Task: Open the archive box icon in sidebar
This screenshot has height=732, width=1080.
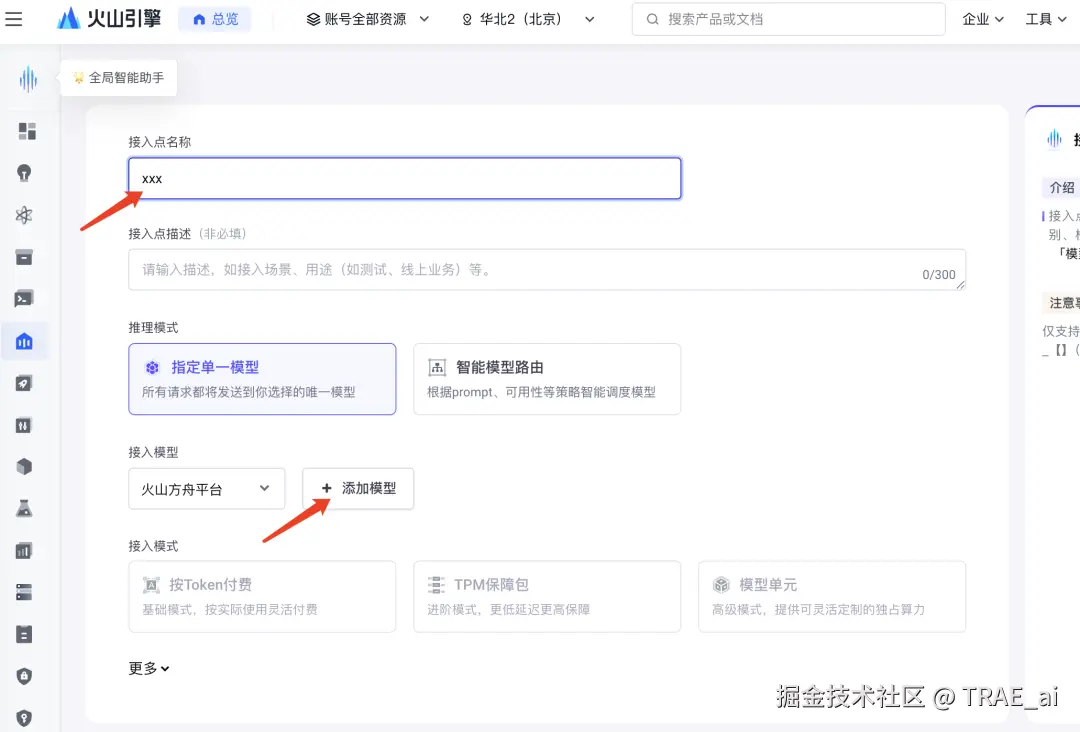Action: [24, 257]
